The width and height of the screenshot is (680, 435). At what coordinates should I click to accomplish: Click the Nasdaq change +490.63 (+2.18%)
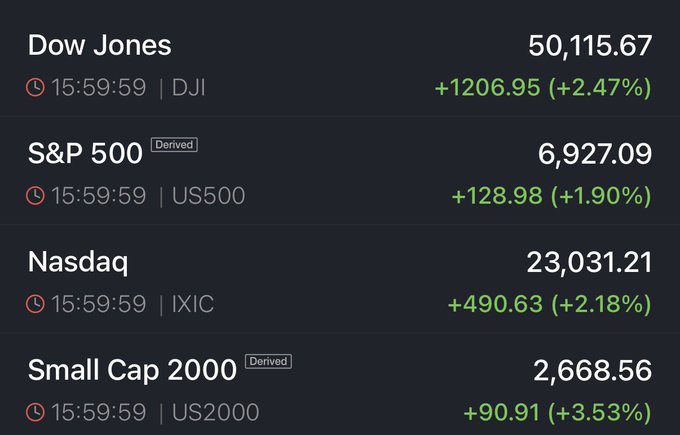[551, 304]
